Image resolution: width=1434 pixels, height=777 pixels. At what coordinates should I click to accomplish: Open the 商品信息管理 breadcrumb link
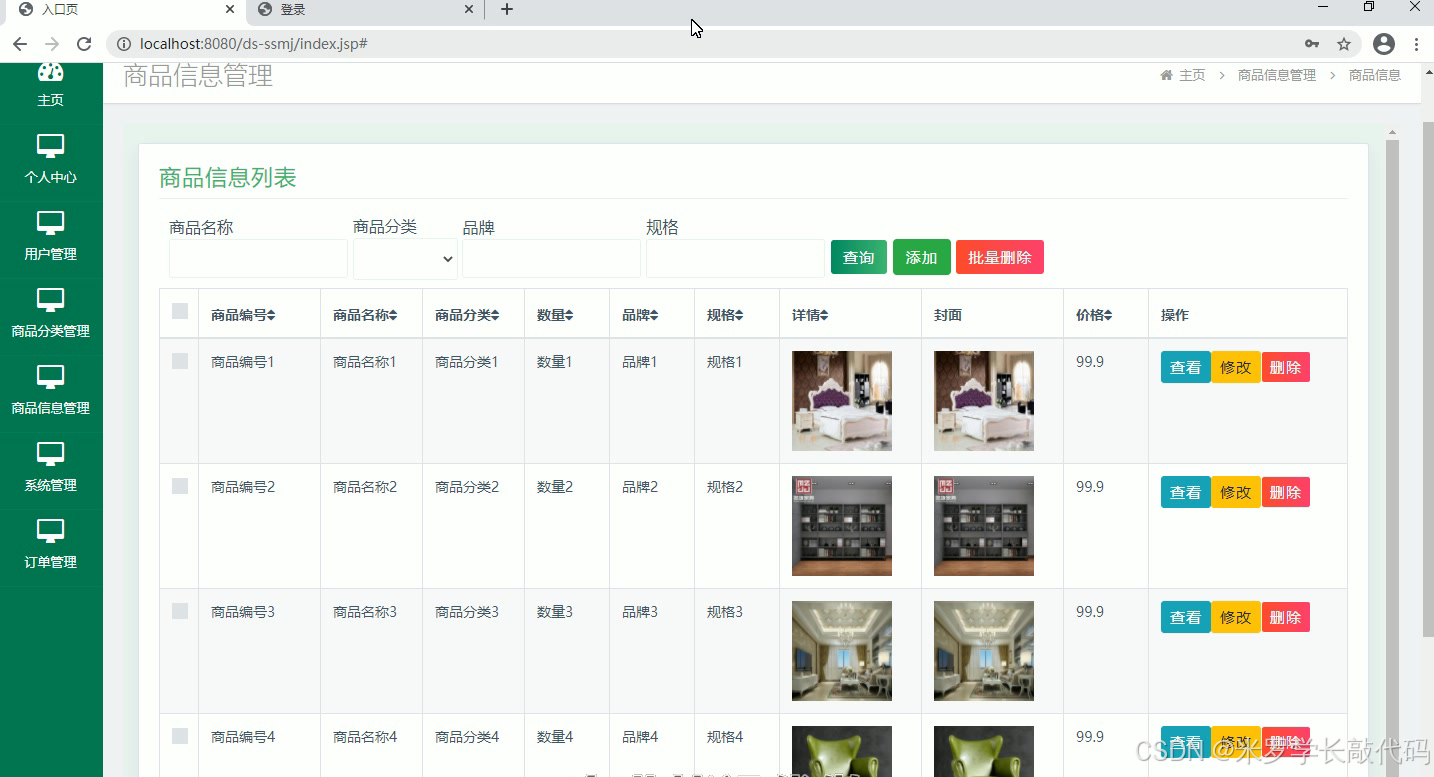[1277, 74]
